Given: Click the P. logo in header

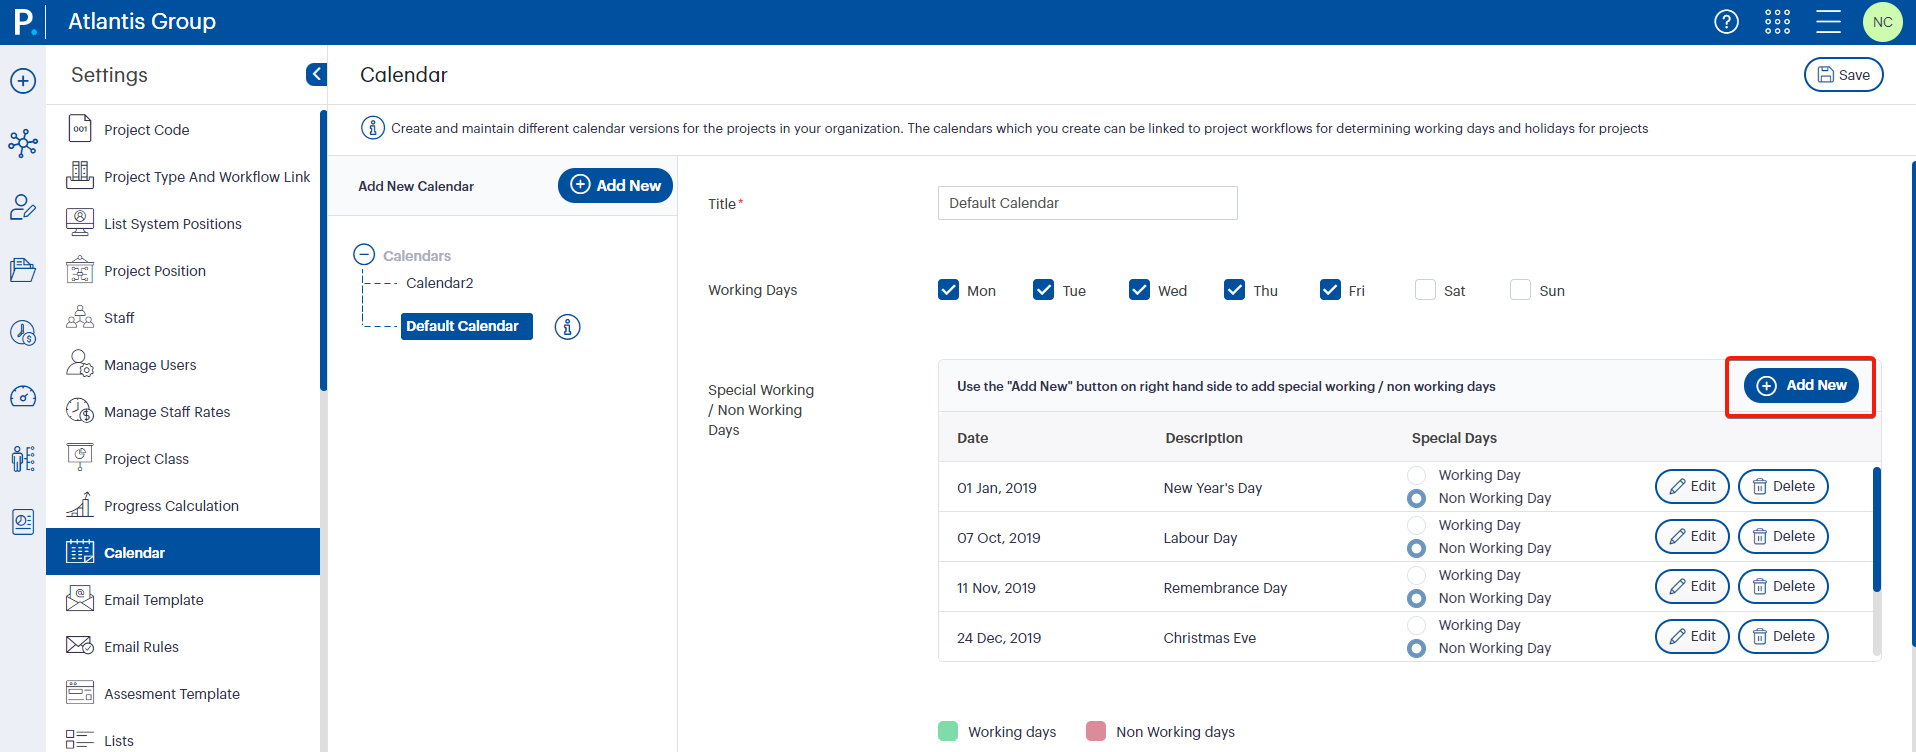Looking at the screenshot, I should [x=23, y=21].
